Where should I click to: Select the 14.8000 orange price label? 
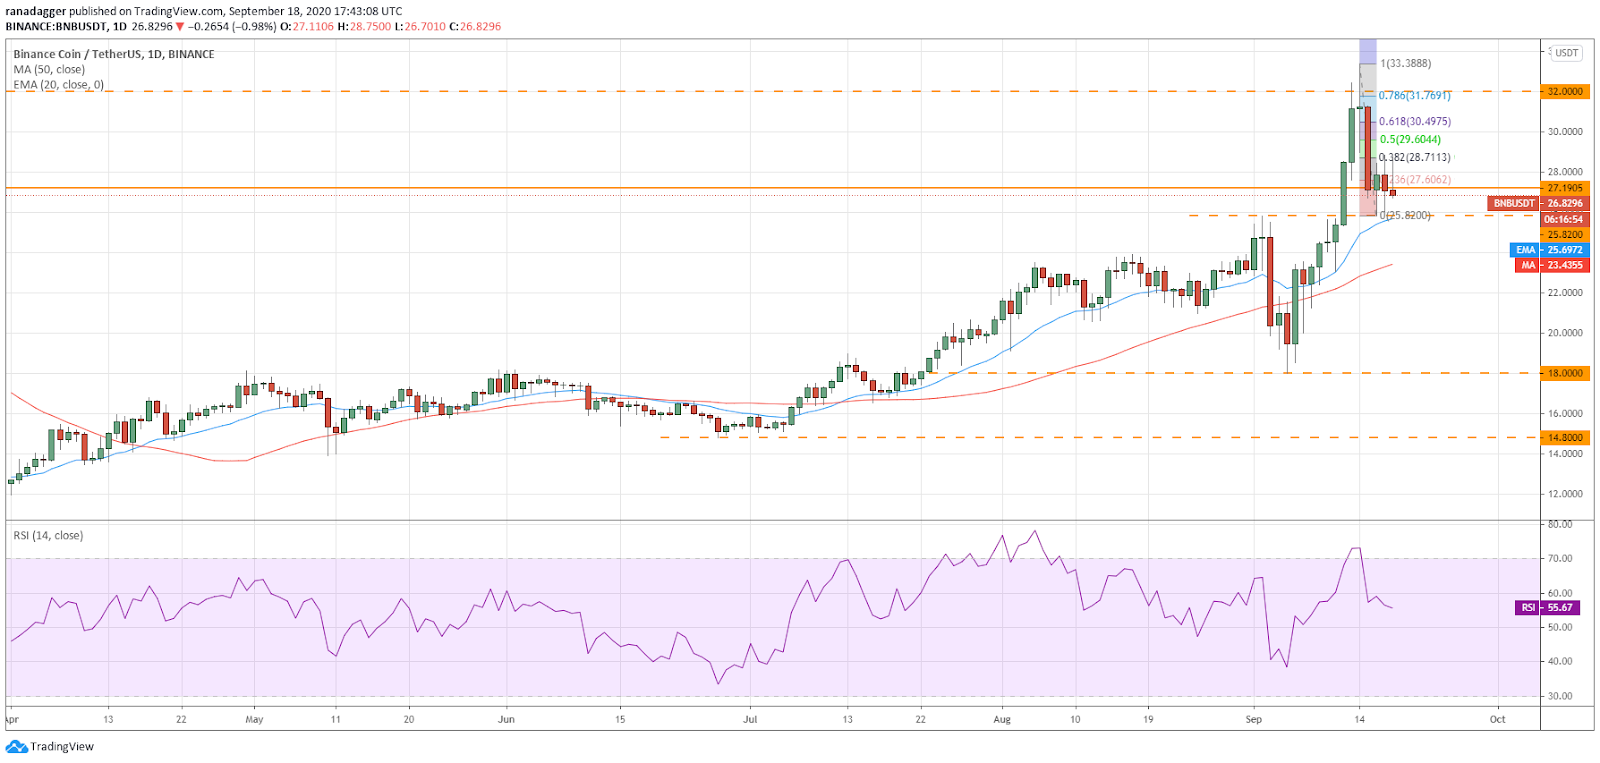pyautogui.click(x=1565, y=437)
